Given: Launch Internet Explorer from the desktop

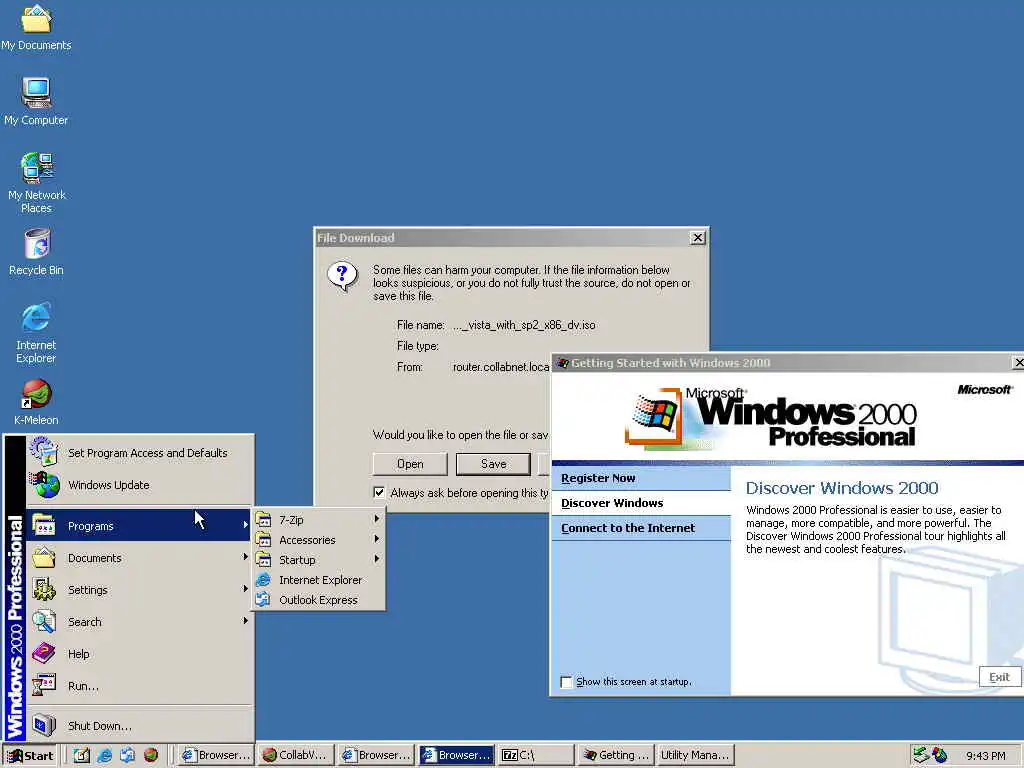Looking at the screenshot, I should 36,332.
